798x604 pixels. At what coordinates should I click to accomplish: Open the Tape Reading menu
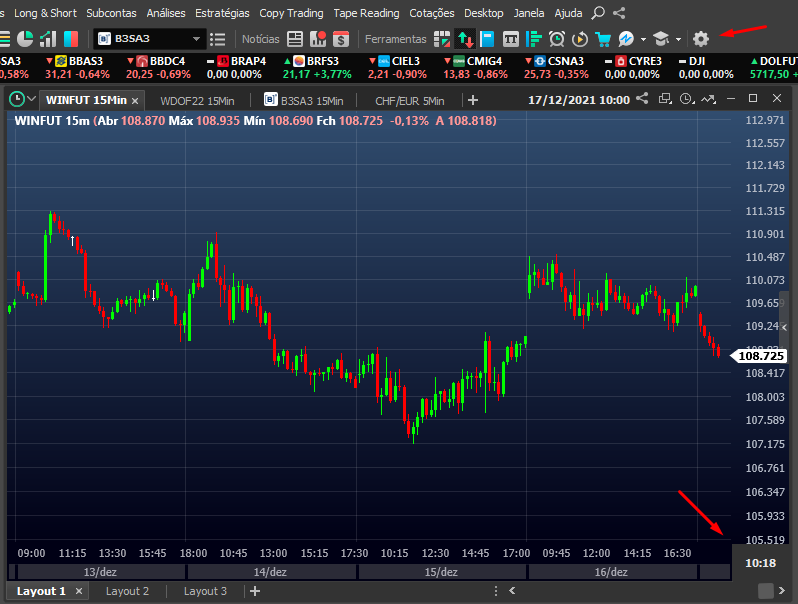366,13
